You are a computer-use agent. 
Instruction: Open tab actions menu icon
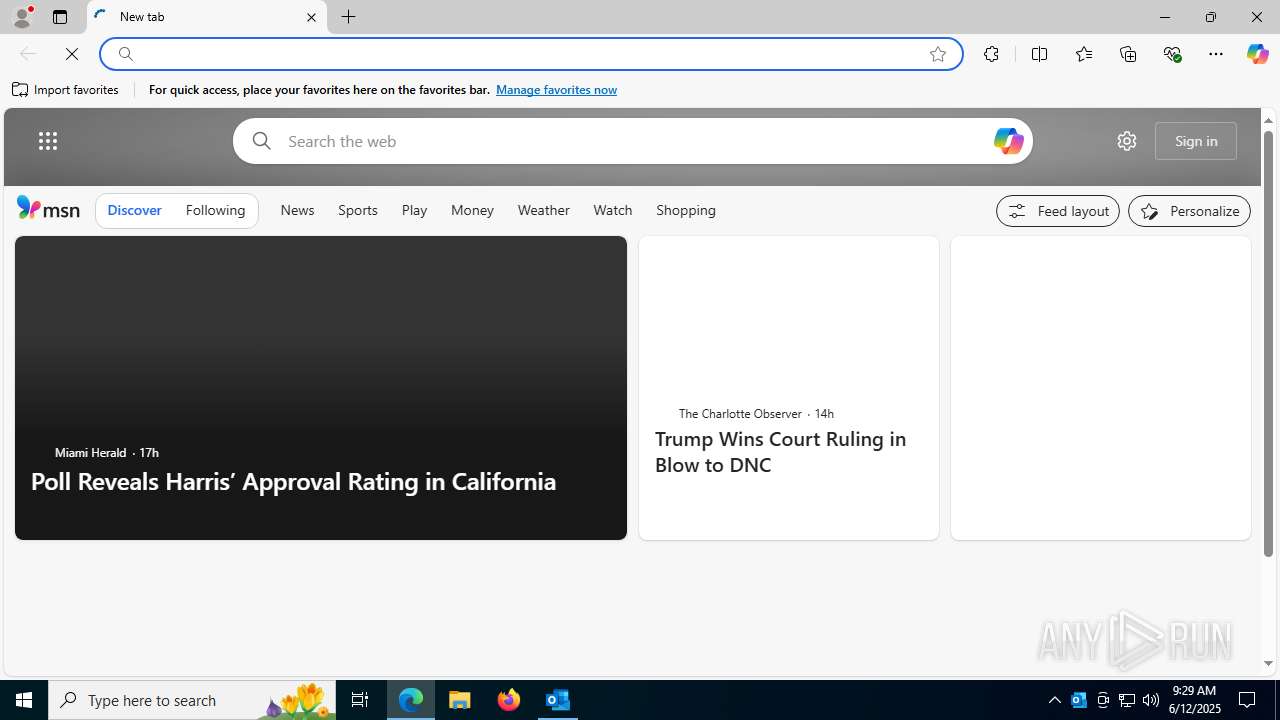60,17
